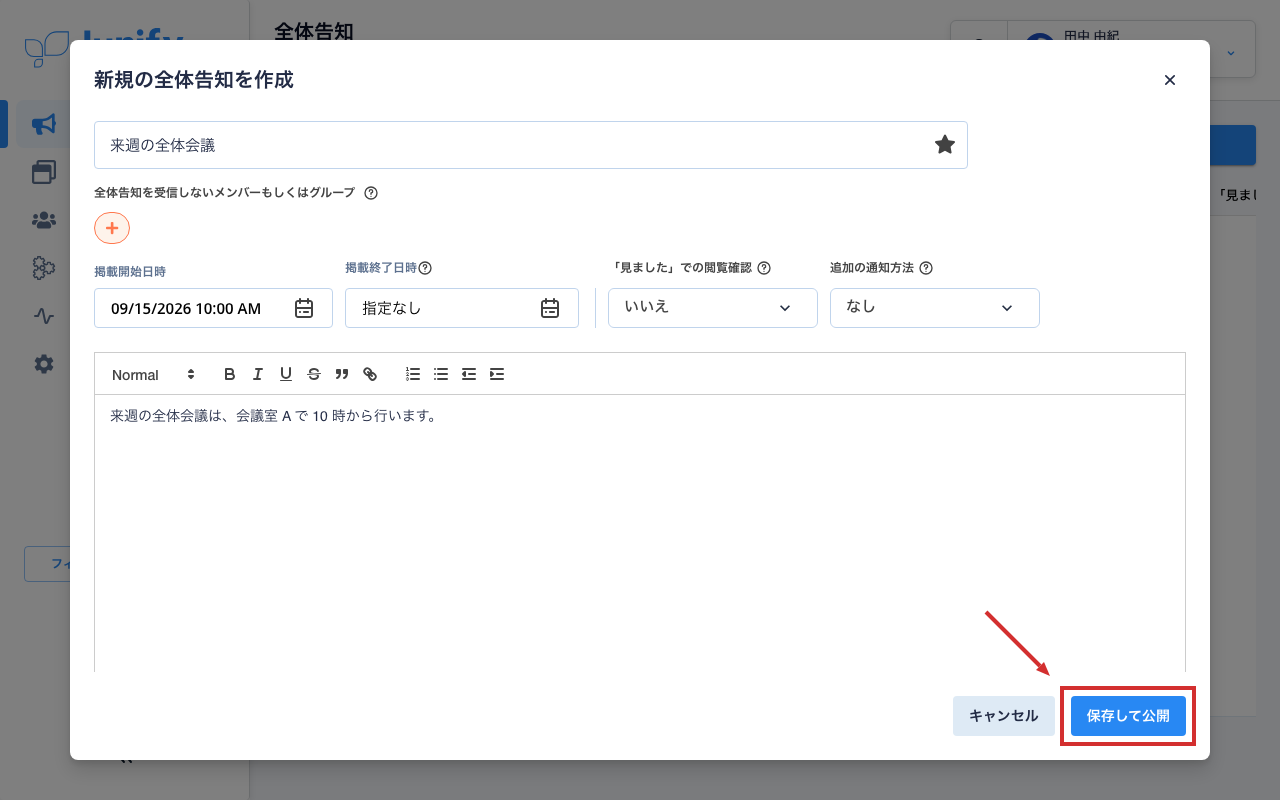The width and height of the screenshot is (1280, 800).
Task: Click the star icon in title field
Action: coord(944,145)
